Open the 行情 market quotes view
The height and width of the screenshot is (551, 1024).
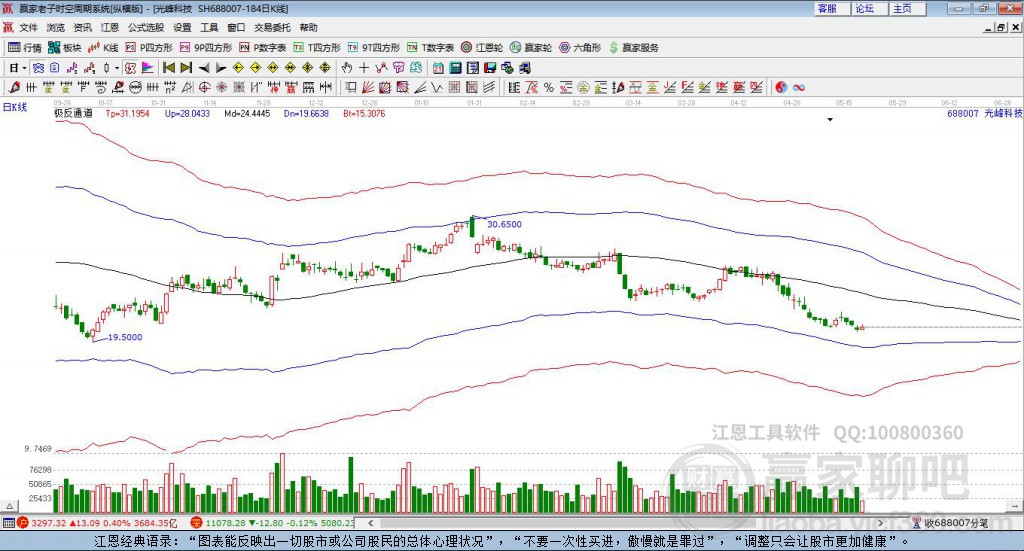point(25,47)
